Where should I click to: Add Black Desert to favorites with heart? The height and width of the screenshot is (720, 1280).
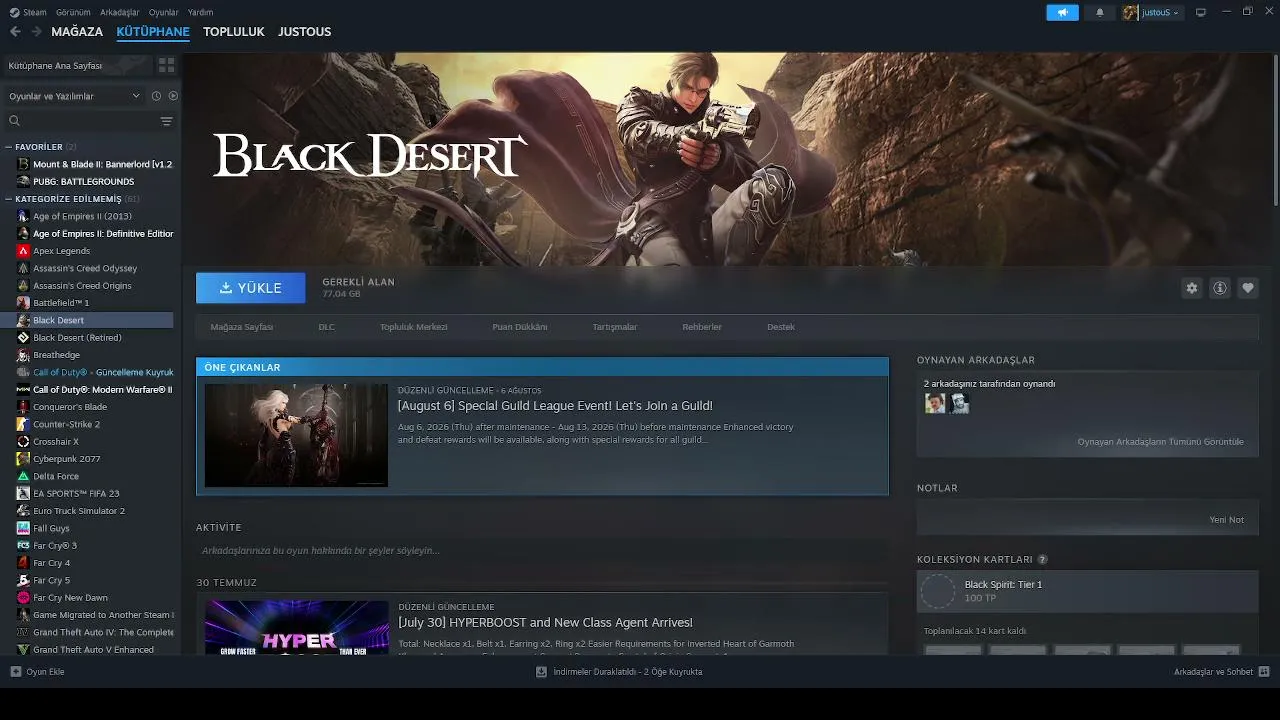1248,288
